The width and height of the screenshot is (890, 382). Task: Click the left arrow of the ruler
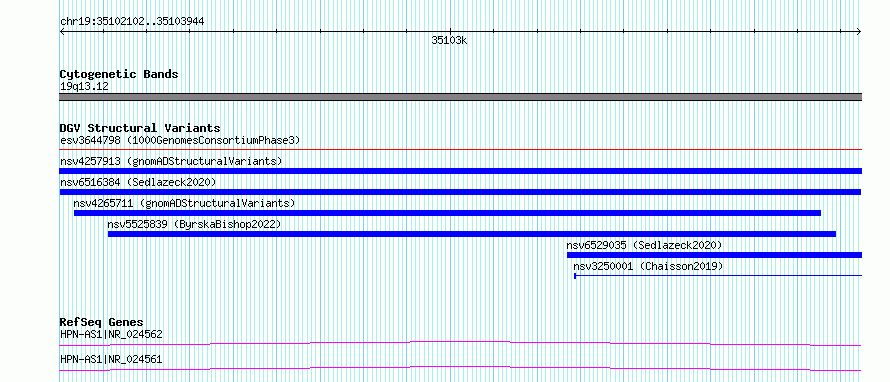[x=62, y=31]
